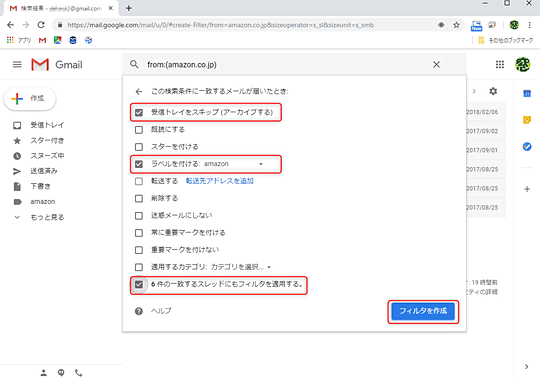The height and width of the screenshot is (380, 540).
Task: Check 既読にする checkbox
Action: [x=139, y=130]
